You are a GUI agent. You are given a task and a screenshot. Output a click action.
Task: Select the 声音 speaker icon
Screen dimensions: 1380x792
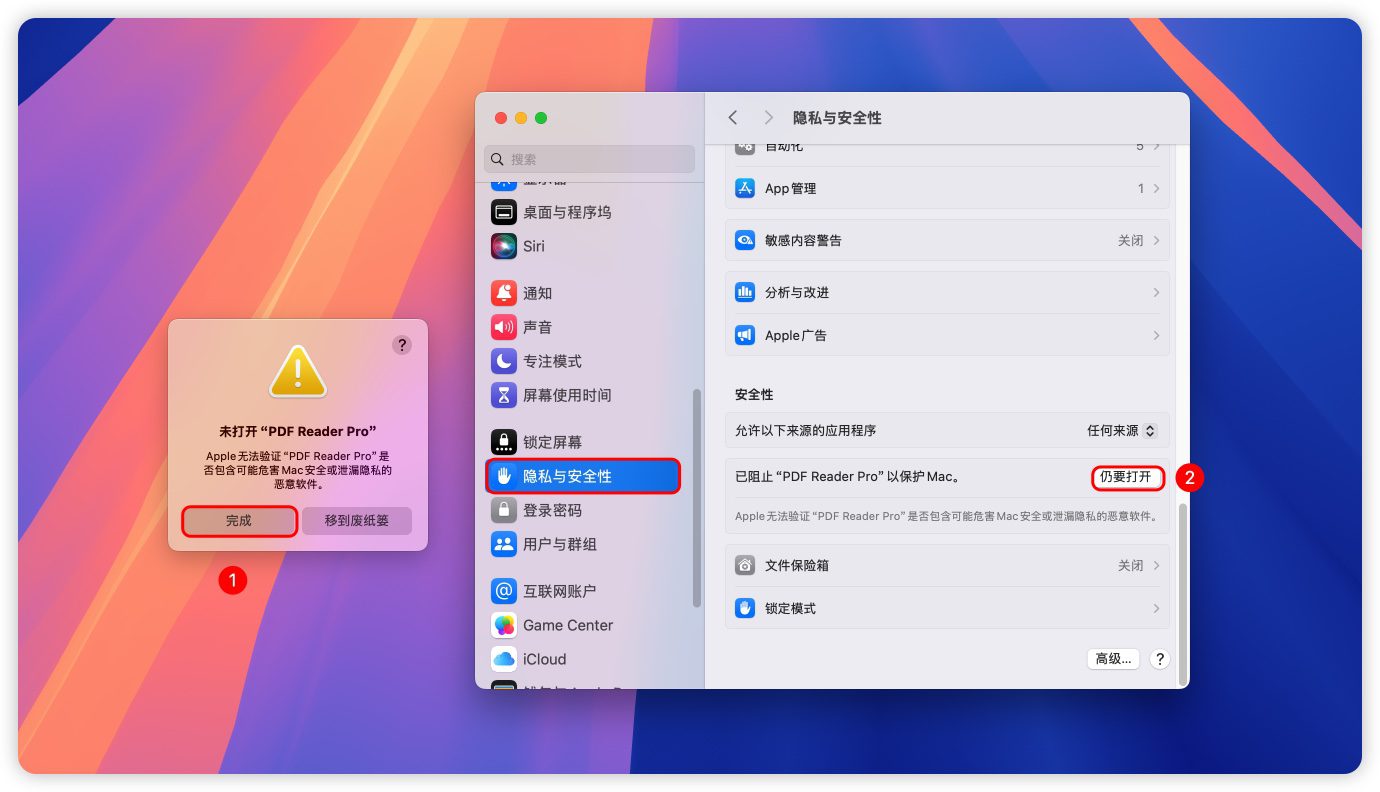coord(504,327)
